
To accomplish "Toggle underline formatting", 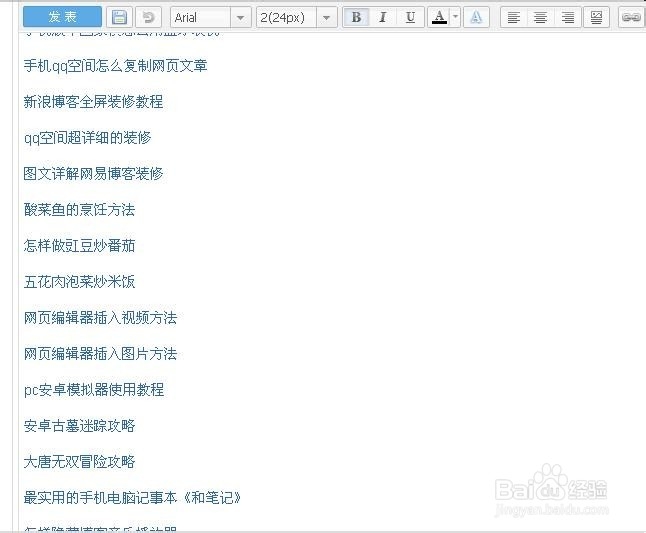I will tap(410, 17).
